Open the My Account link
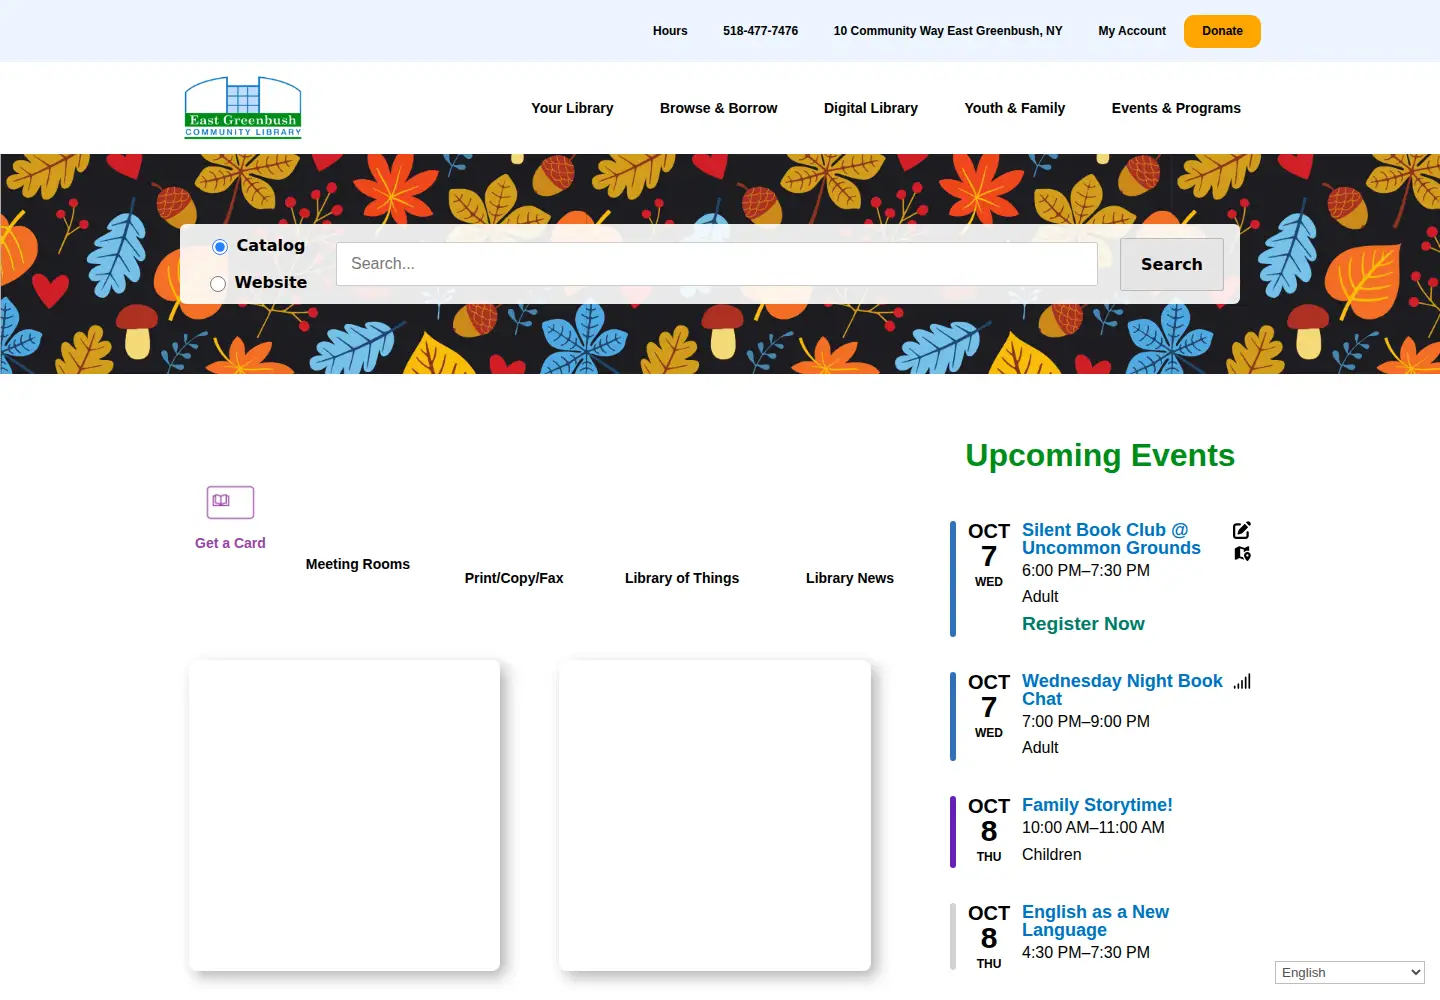Screen dimensions: 1440x1000 pyautogui.click(x=1132, y=31)
